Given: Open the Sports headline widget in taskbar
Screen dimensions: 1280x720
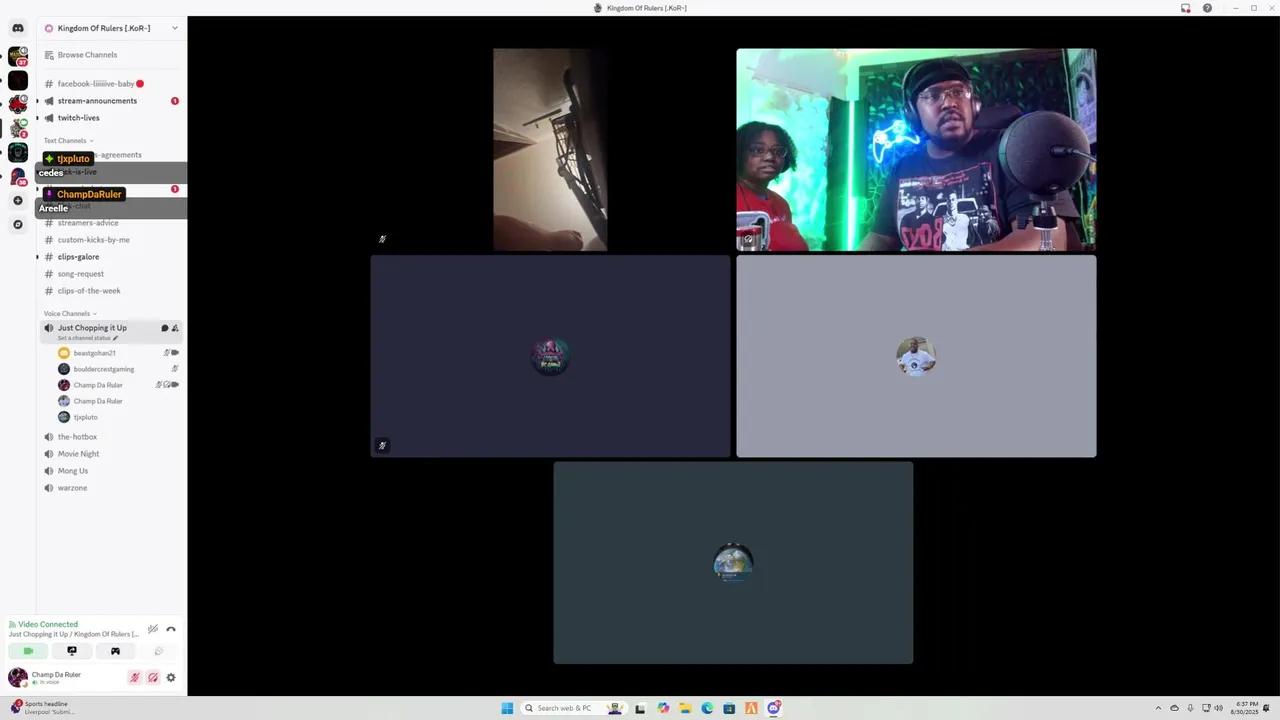Looking at the screenshot, I should (41, 708).
